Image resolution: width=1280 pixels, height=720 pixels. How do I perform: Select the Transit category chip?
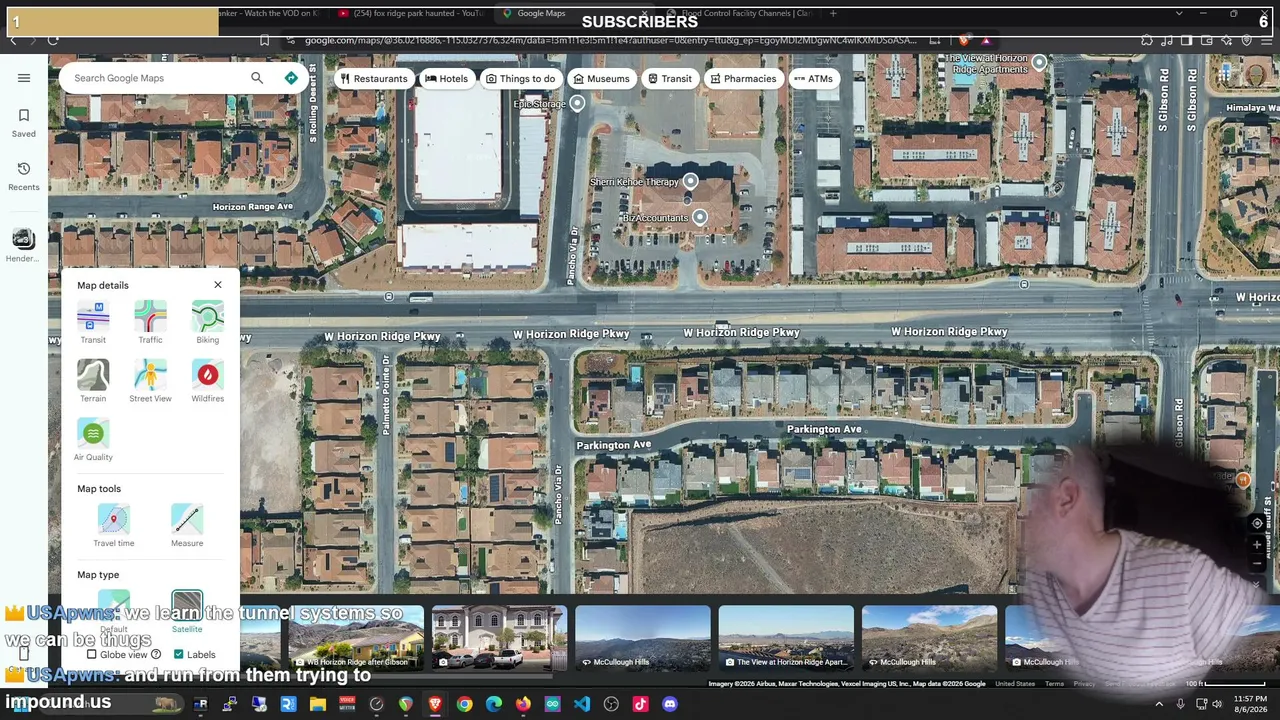(670, 79)
